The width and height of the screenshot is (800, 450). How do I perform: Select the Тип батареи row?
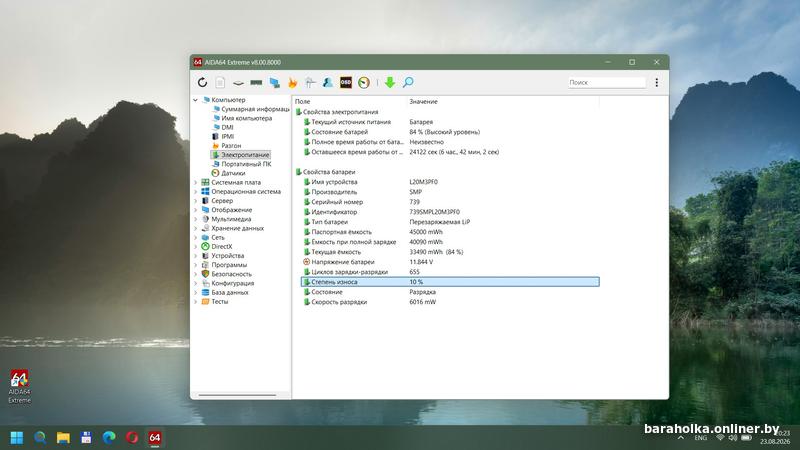tap(451, 222)
